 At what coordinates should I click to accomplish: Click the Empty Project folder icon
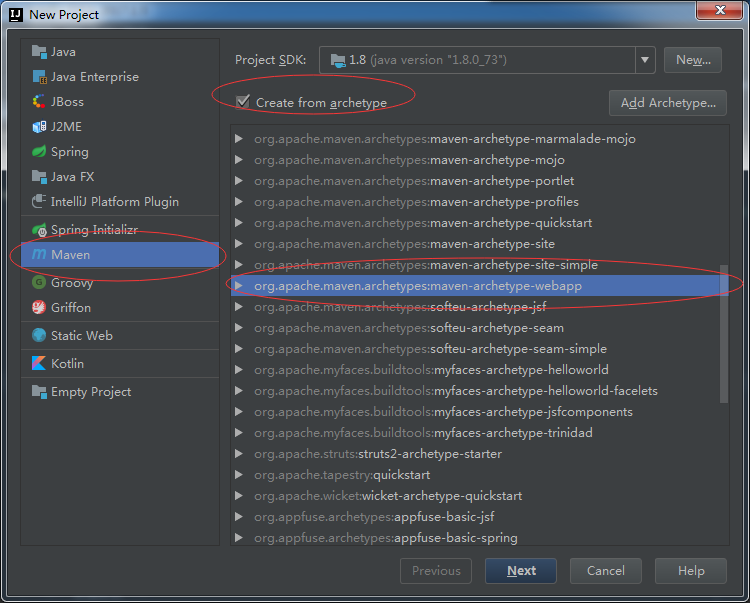(x=39, y=391)
